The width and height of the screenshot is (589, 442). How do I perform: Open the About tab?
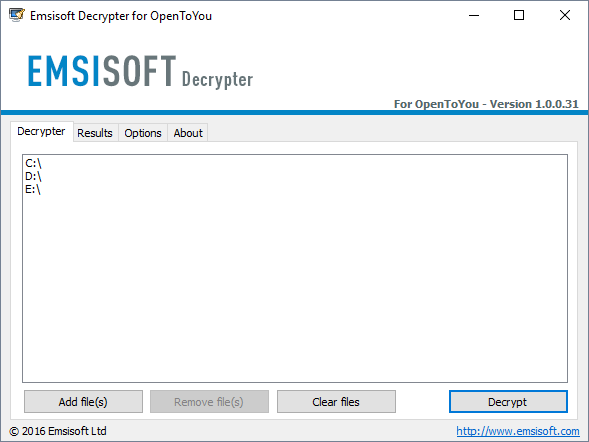click(188, 133)
